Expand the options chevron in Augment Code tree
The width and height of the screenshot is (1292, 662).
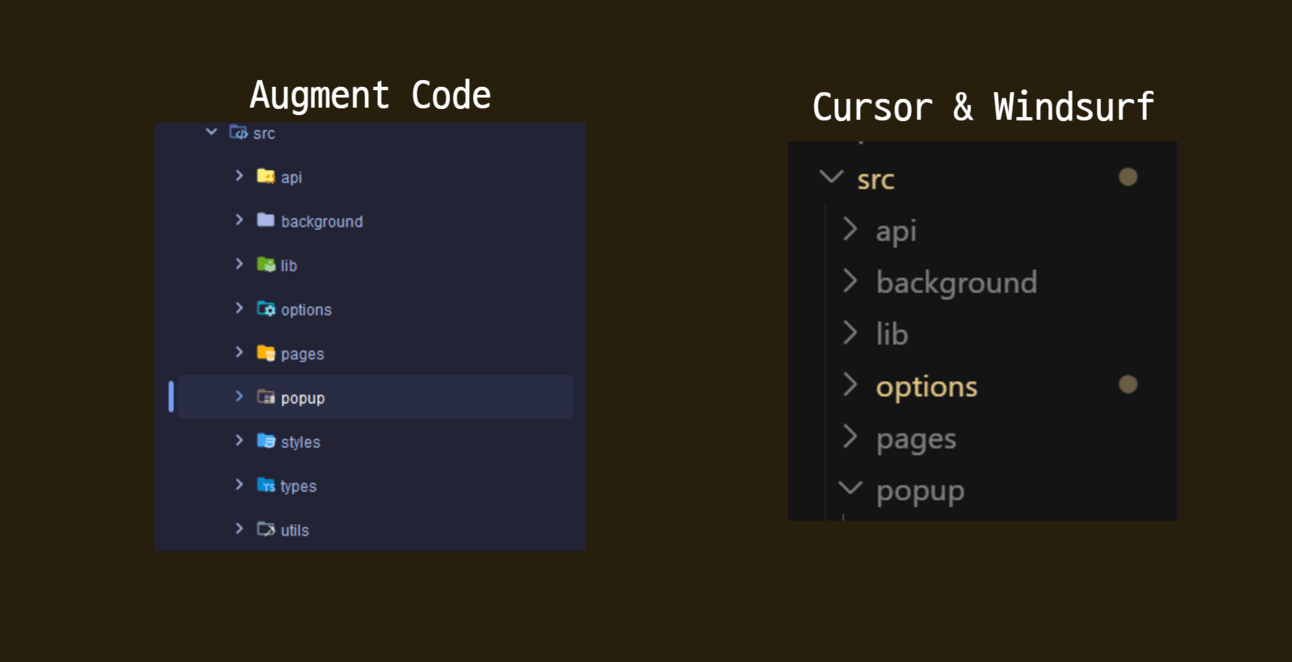[239, 308]
